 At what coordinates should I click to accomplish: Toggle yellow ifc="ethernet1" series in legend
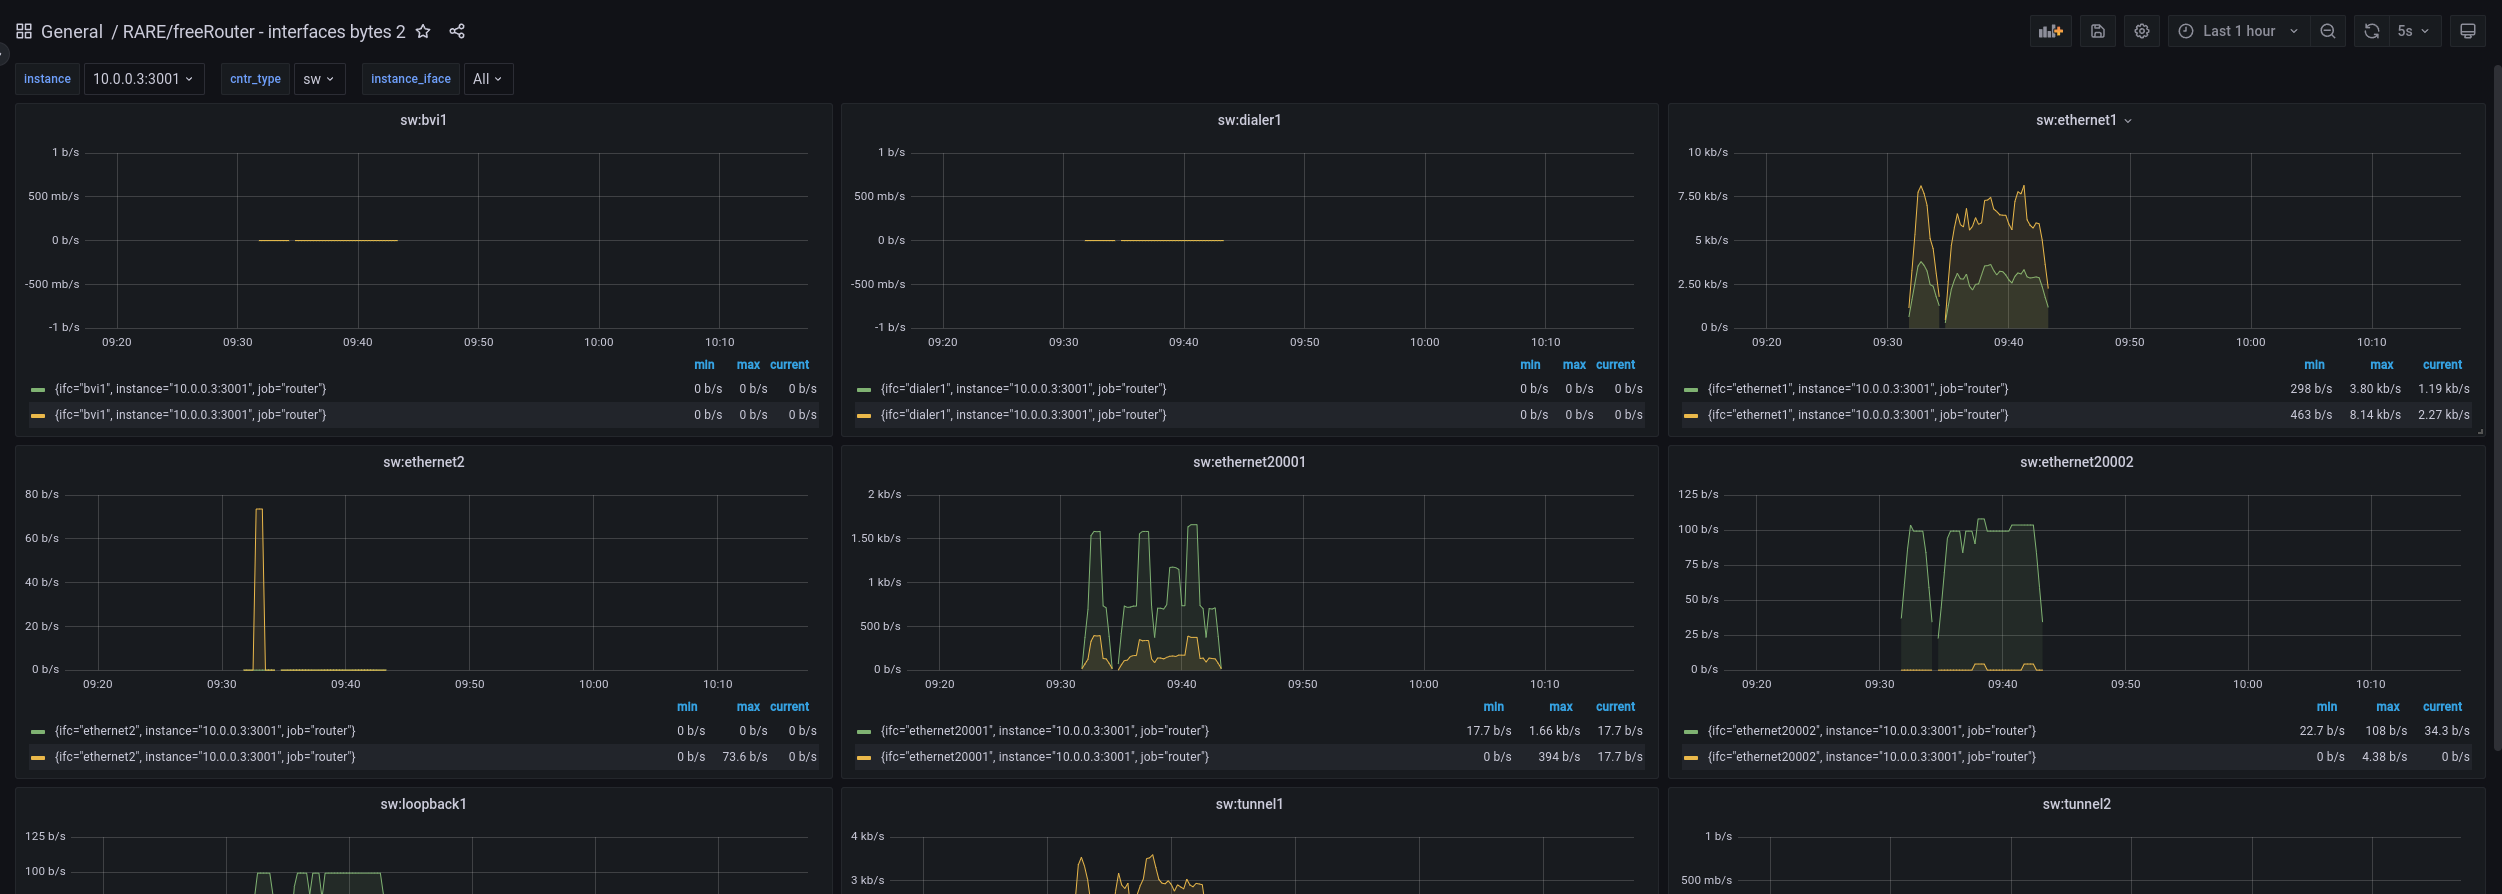click(1858, 415)
